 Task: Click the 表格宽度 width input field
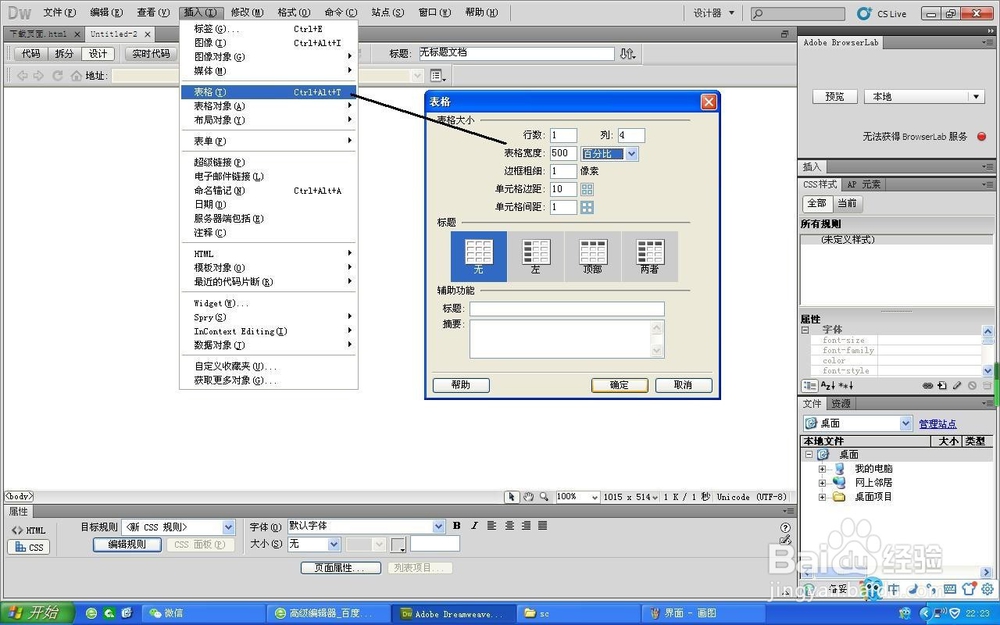tap(563, 153)
